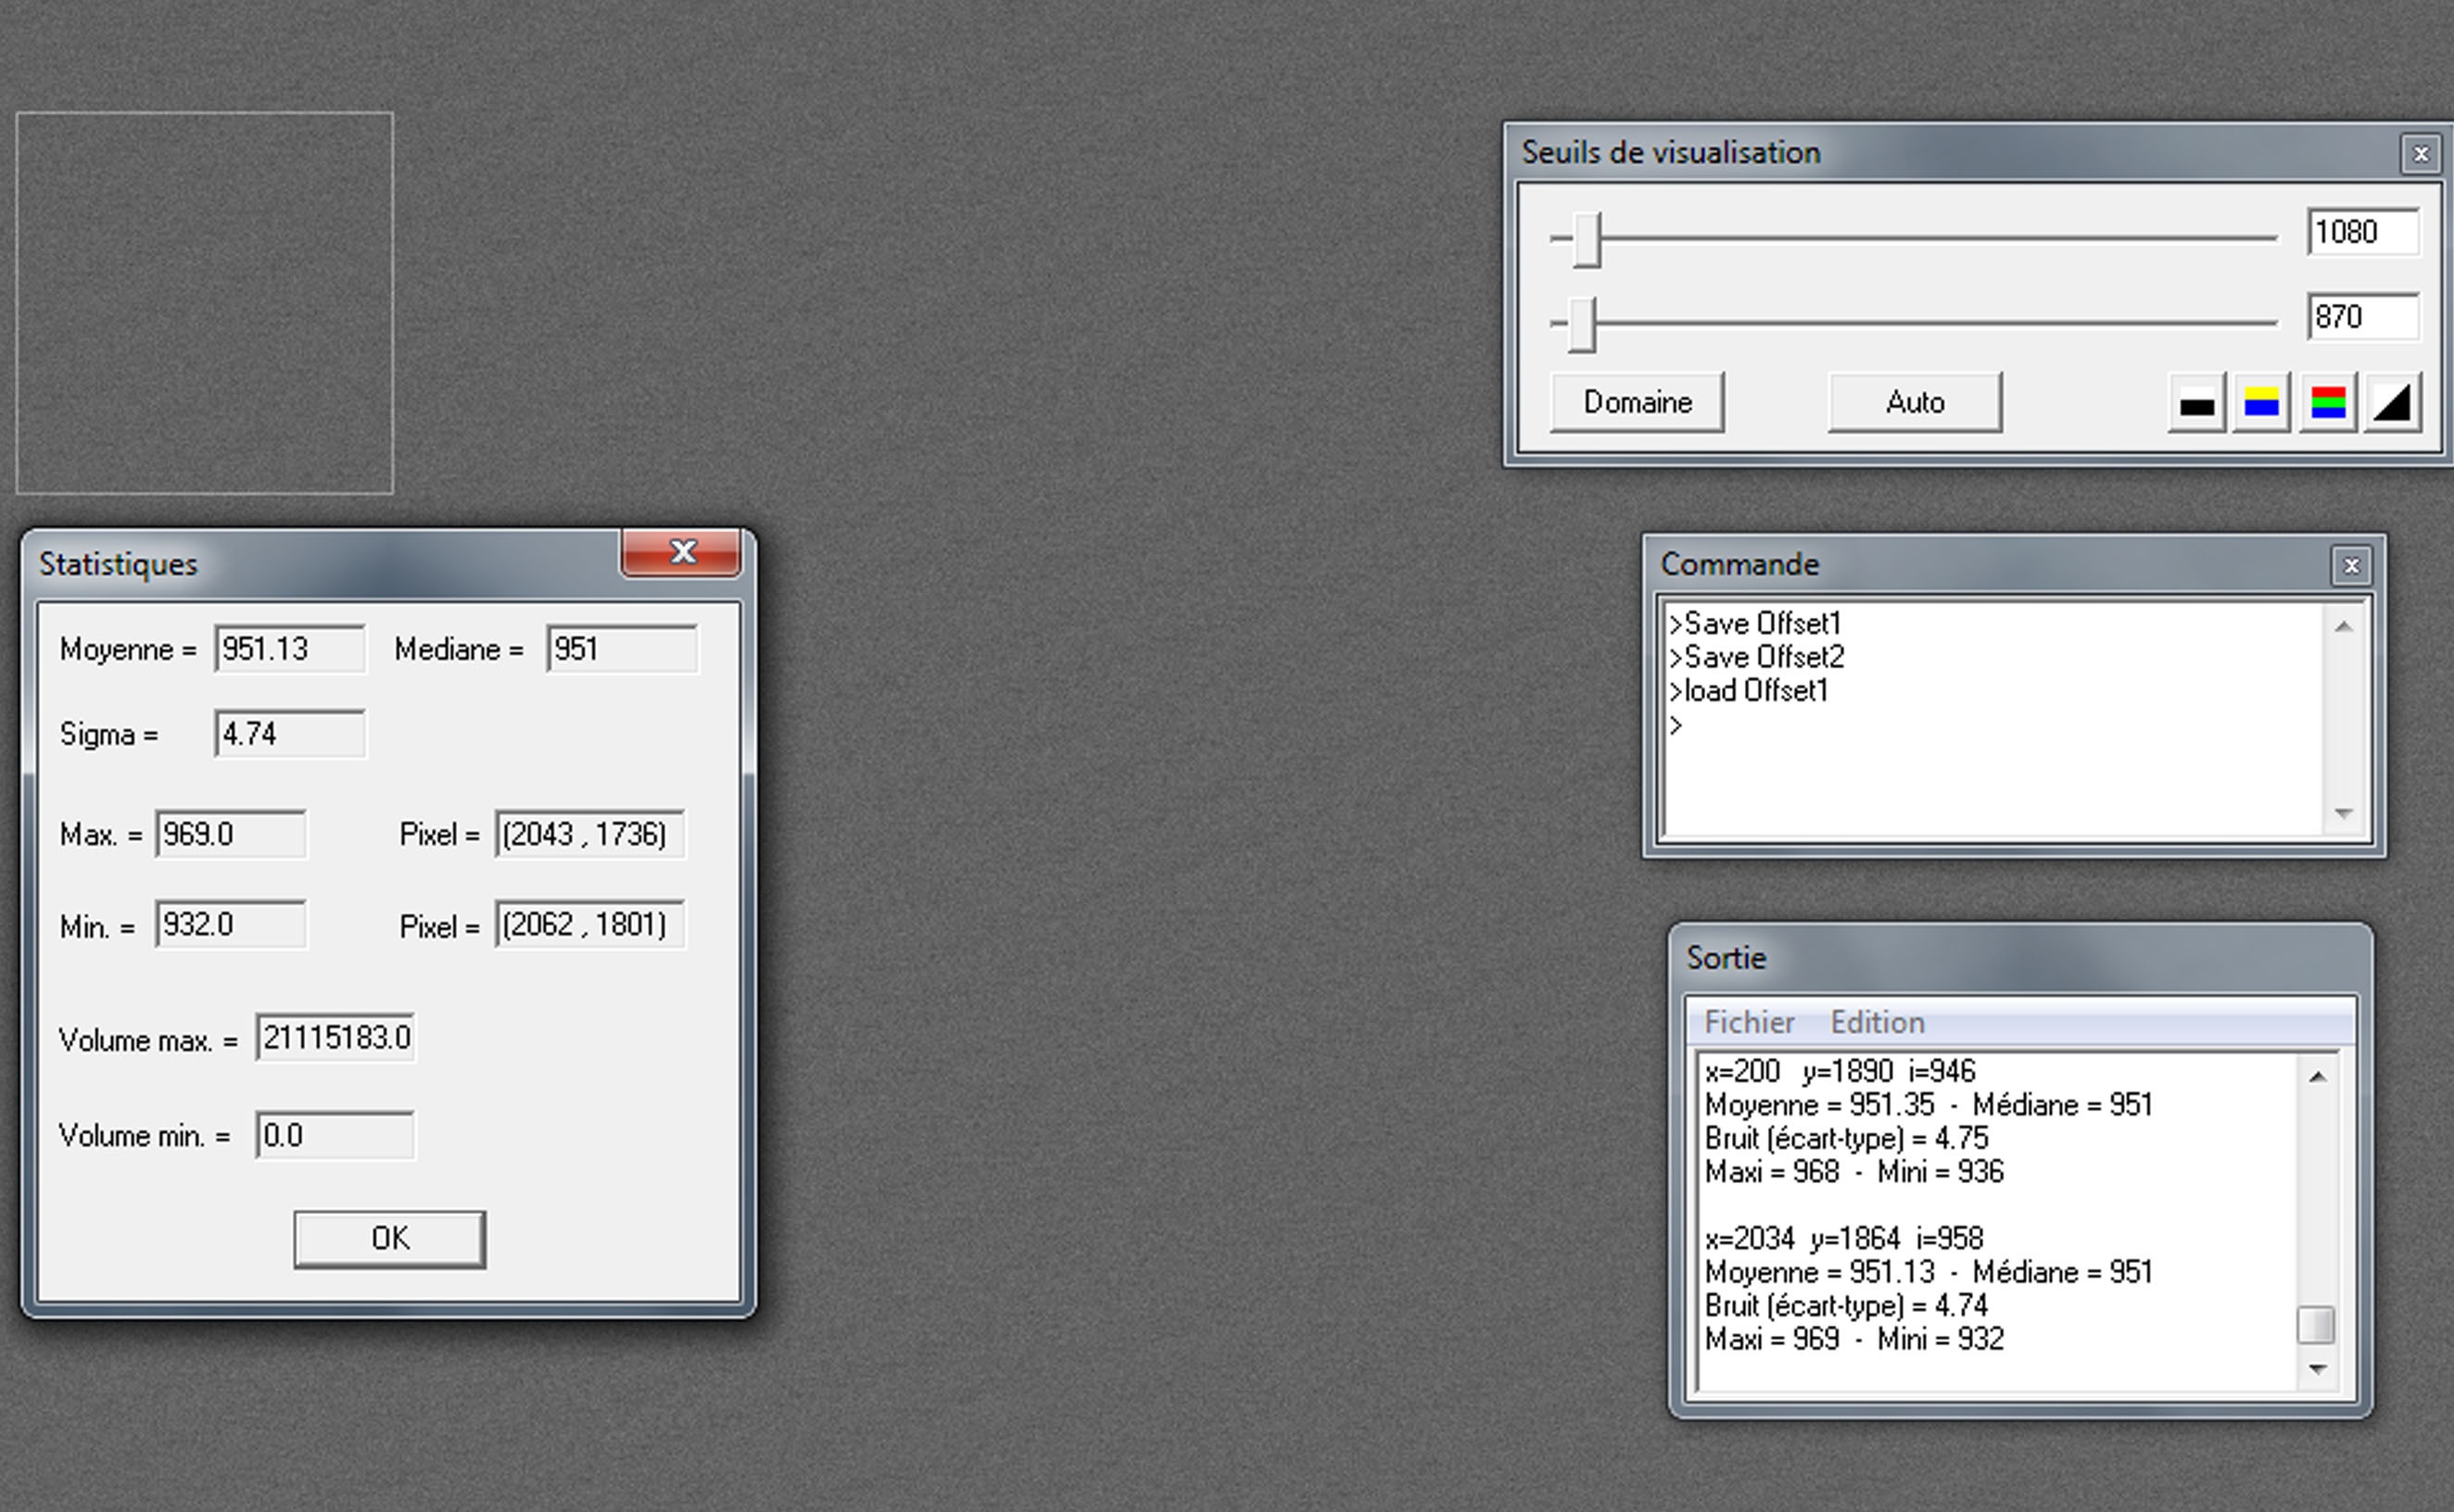
Task: Choose the red-green-blue palette icon
Action: click(2328, 403)
